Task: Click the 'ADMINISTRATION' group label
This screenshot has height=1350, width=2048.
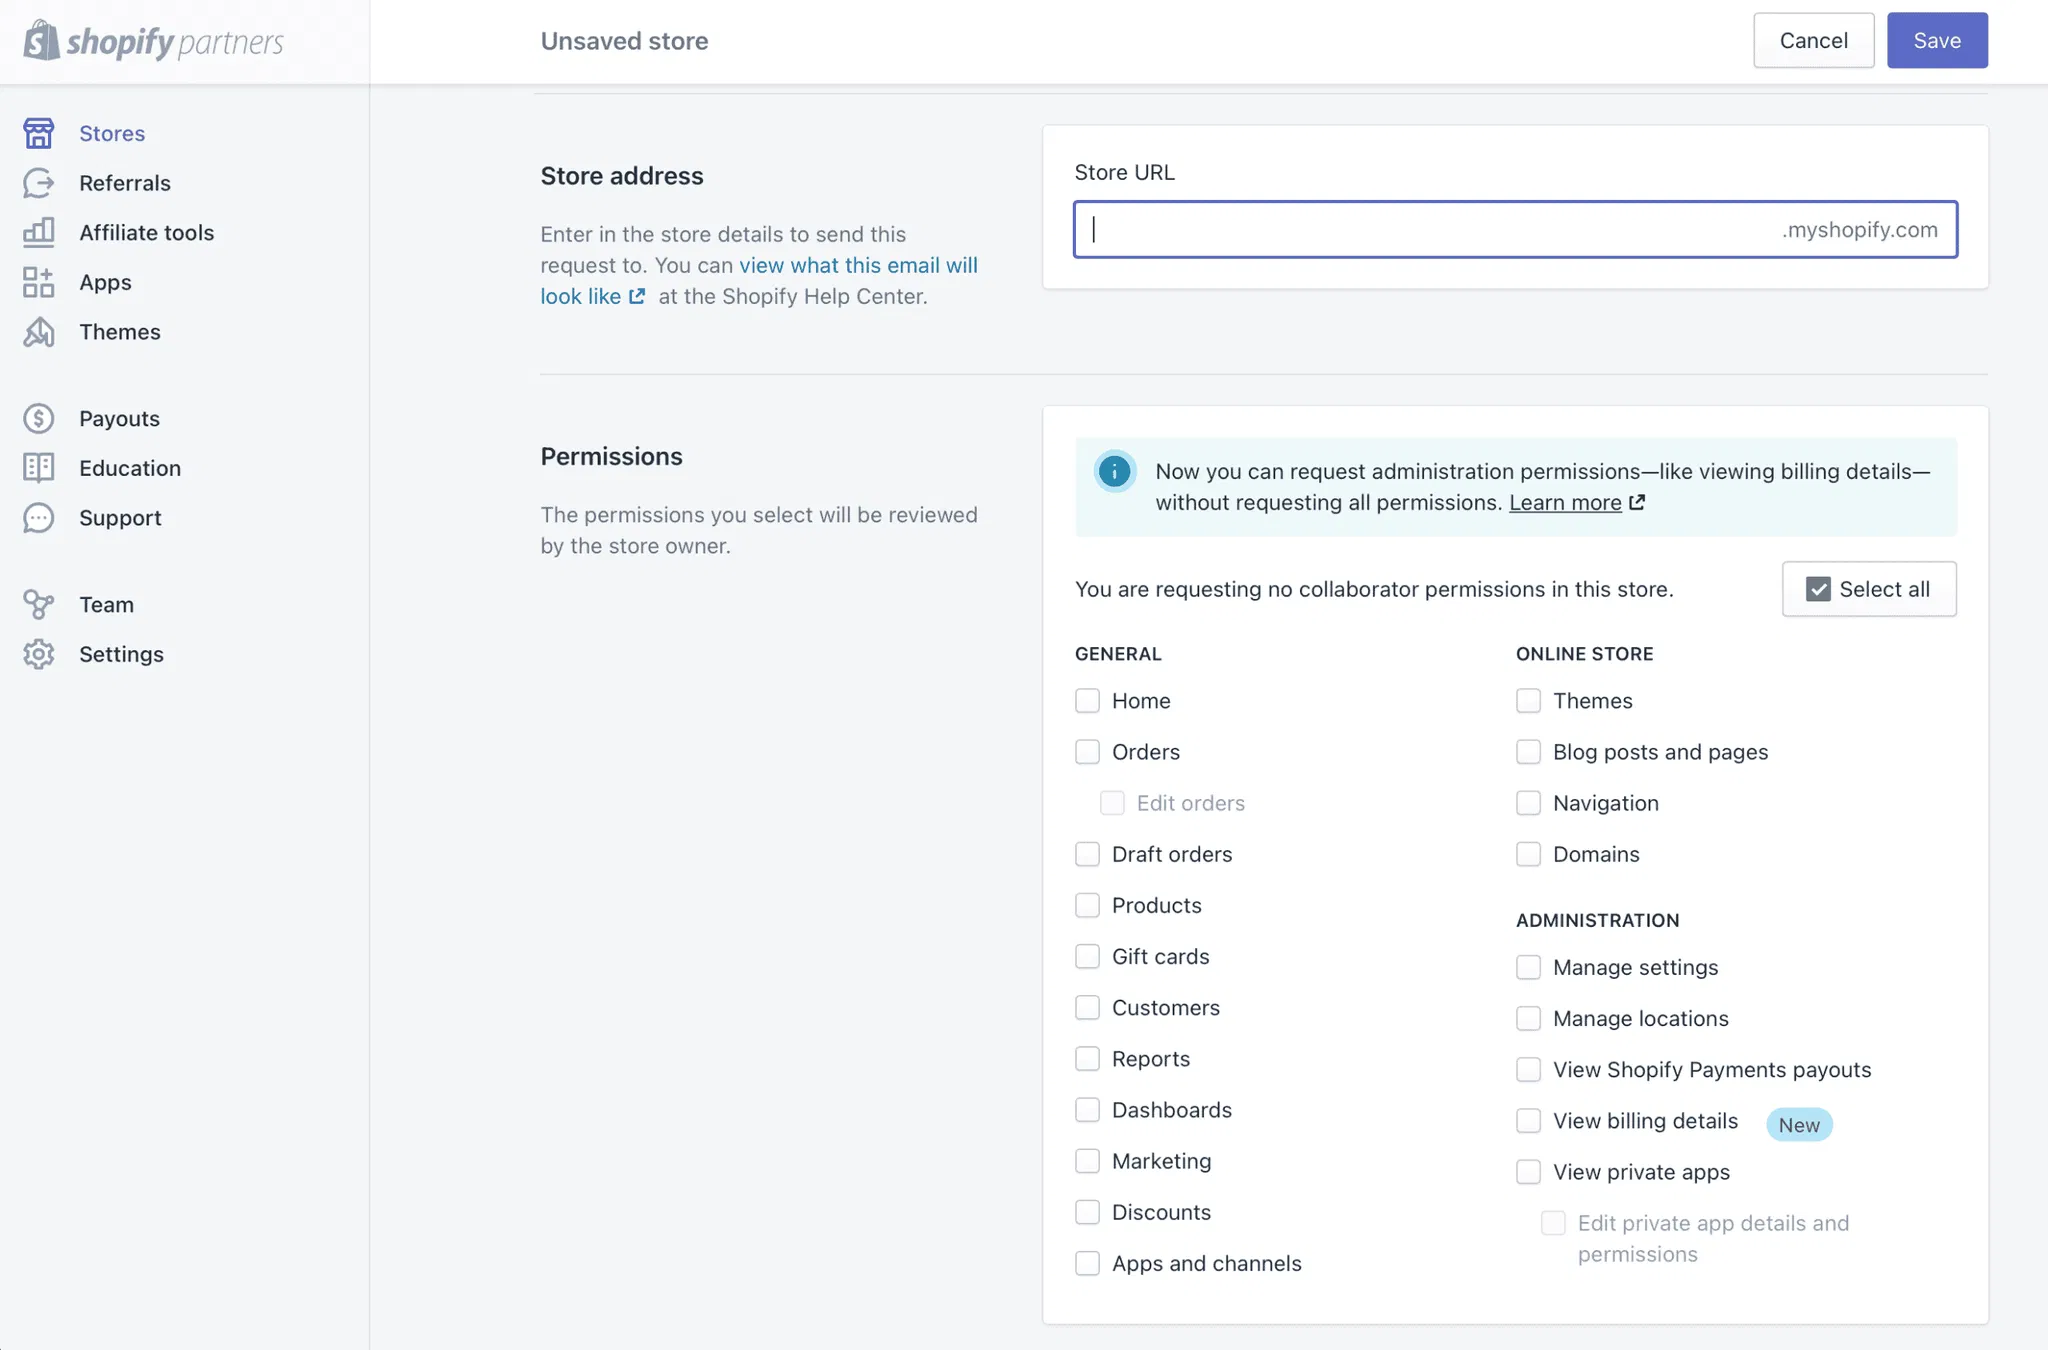Action: pos(1597,920)
